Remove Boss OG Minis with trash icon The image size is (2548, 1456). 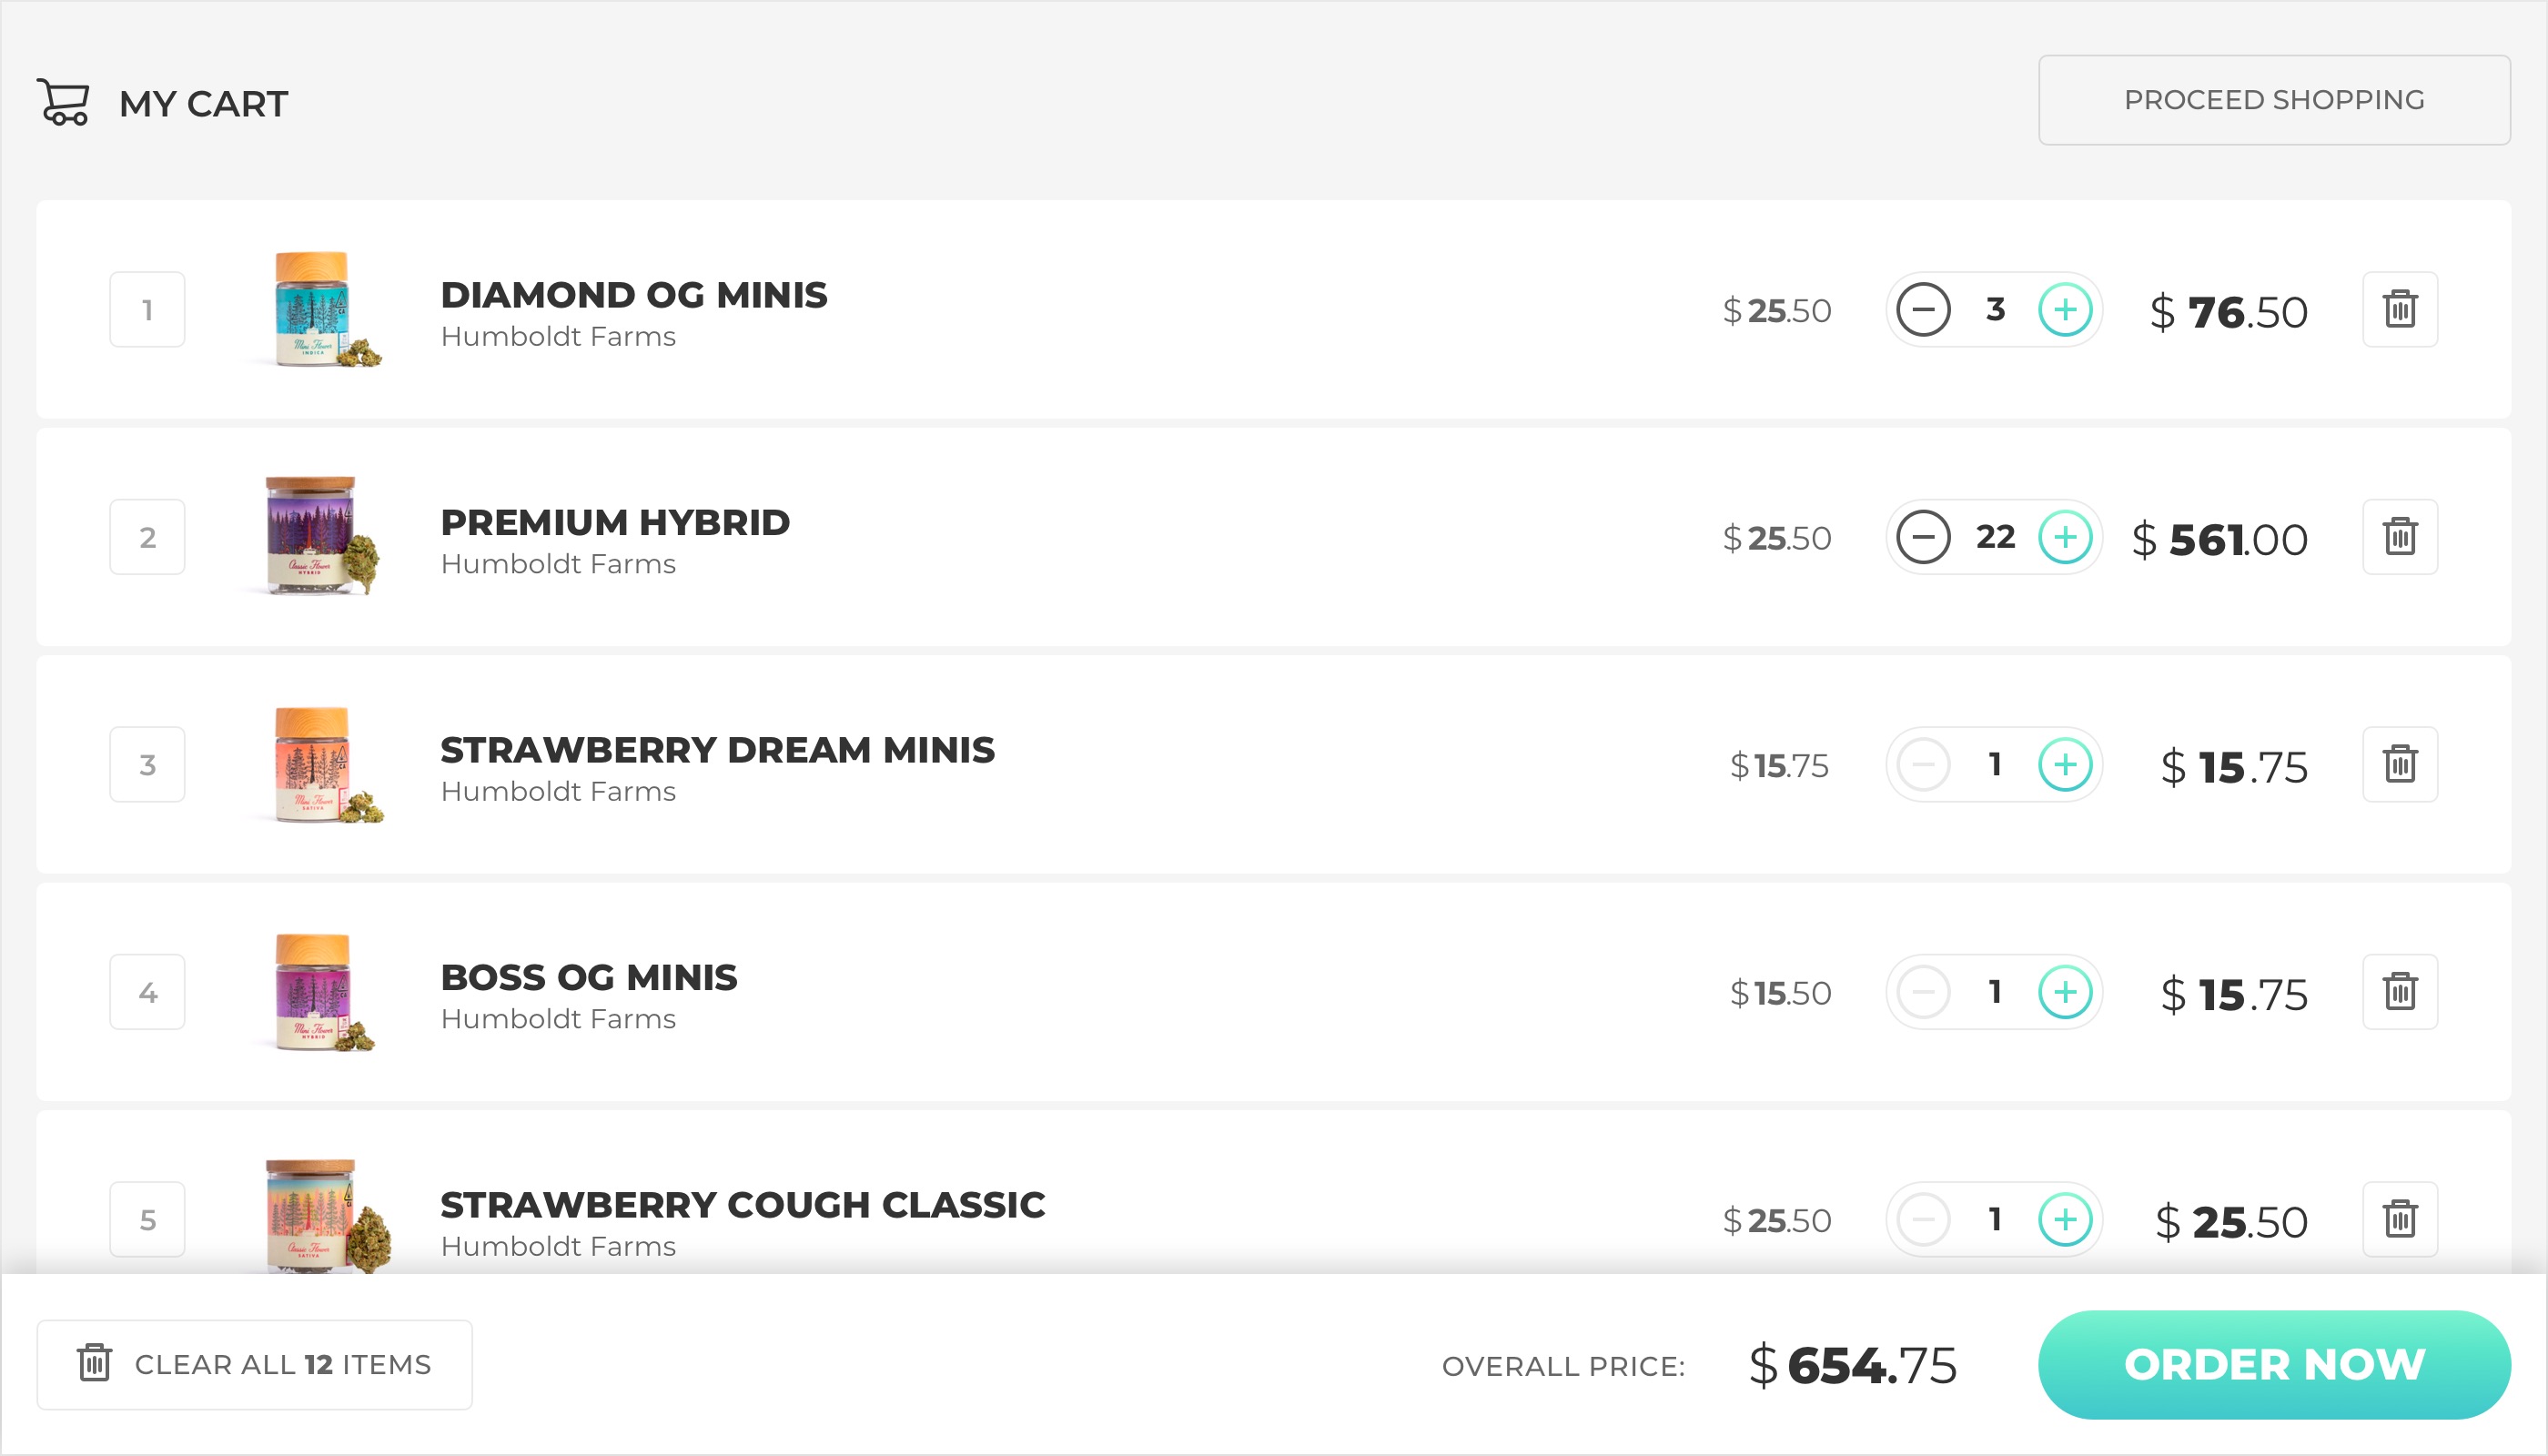pyautogui.click(x=2400, y=992)
